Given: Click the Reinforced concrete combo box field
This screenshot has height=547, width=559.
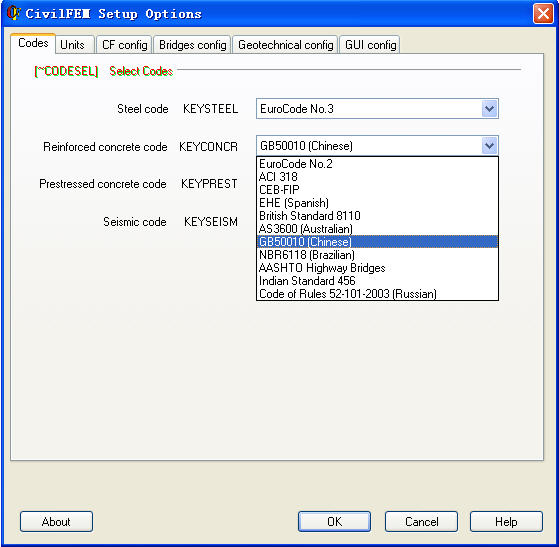Looking at the screenshot, I should 377,146.
